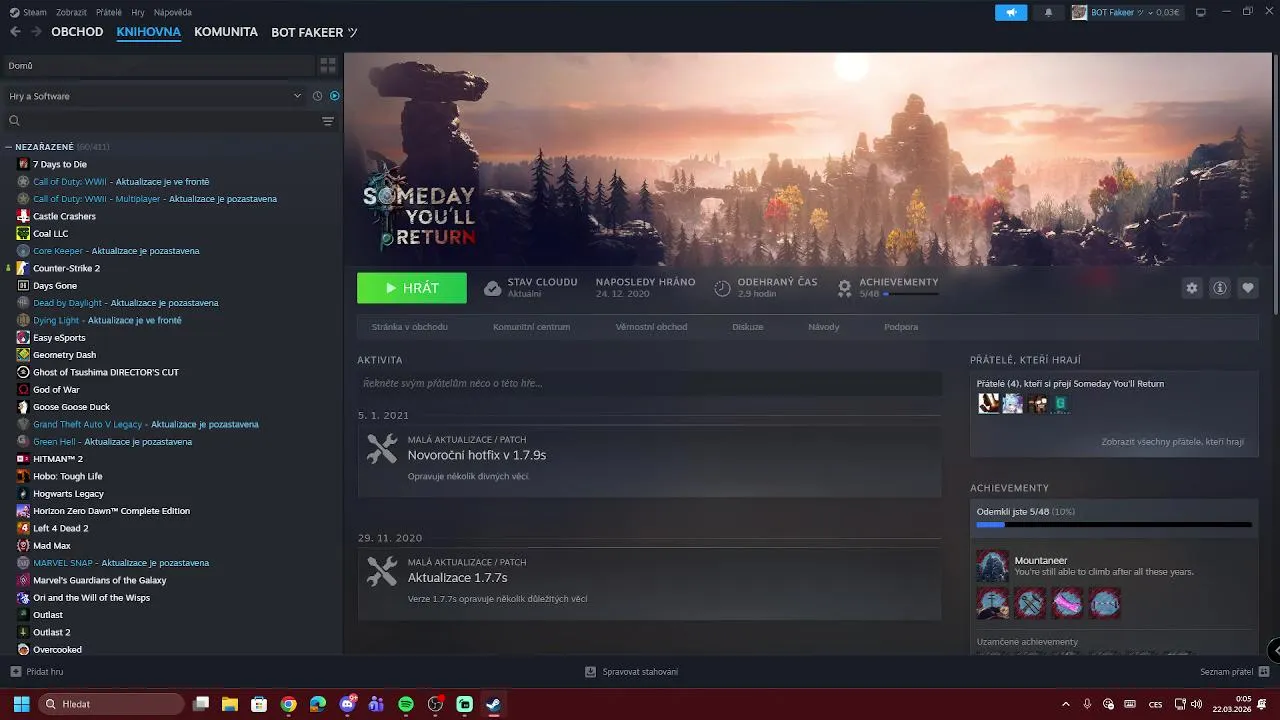Open Věrnostní obchod link
The width and height of the screenshot is (1280, 720).
651,327
